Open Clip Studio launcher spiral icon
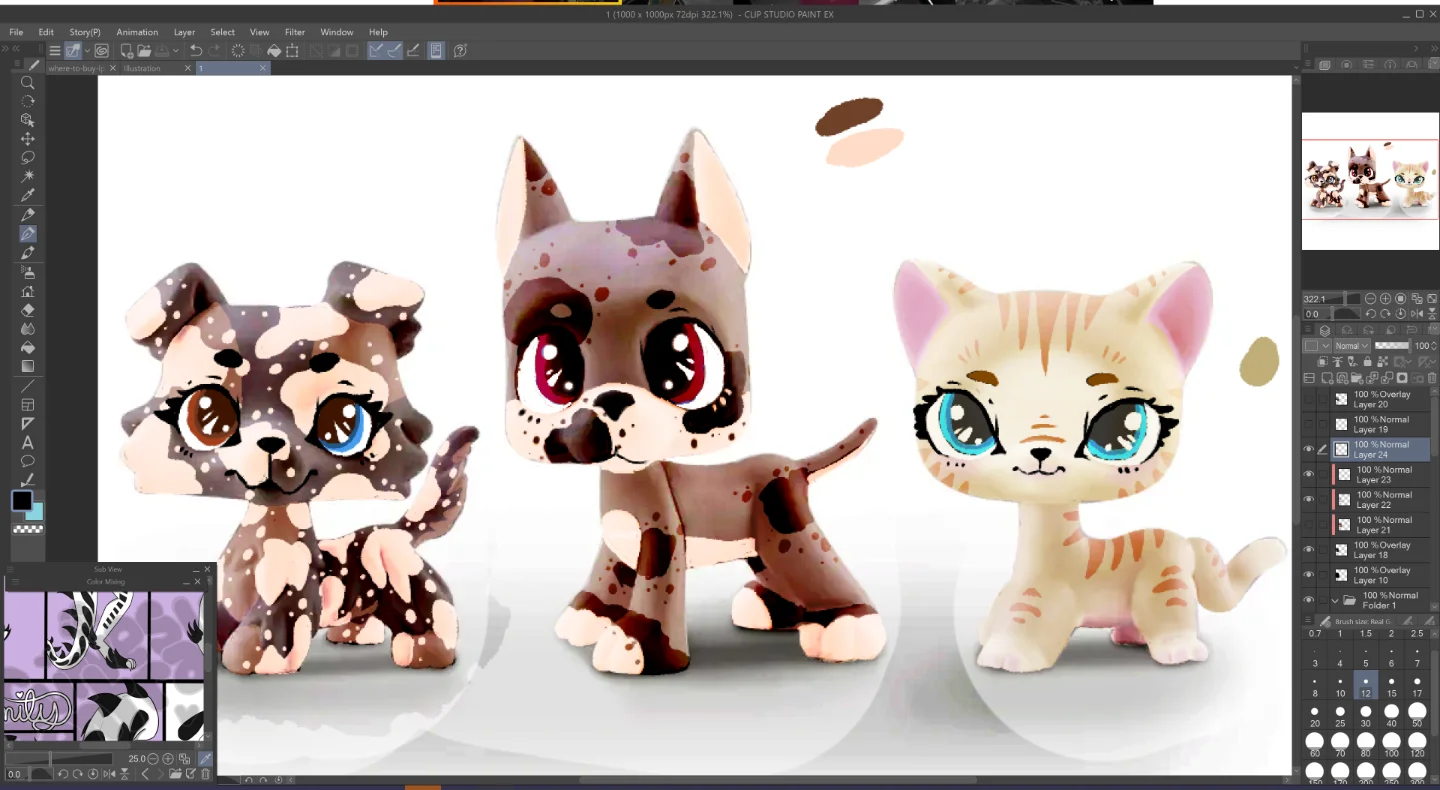Screen dimensions: 1440x790 101,51
